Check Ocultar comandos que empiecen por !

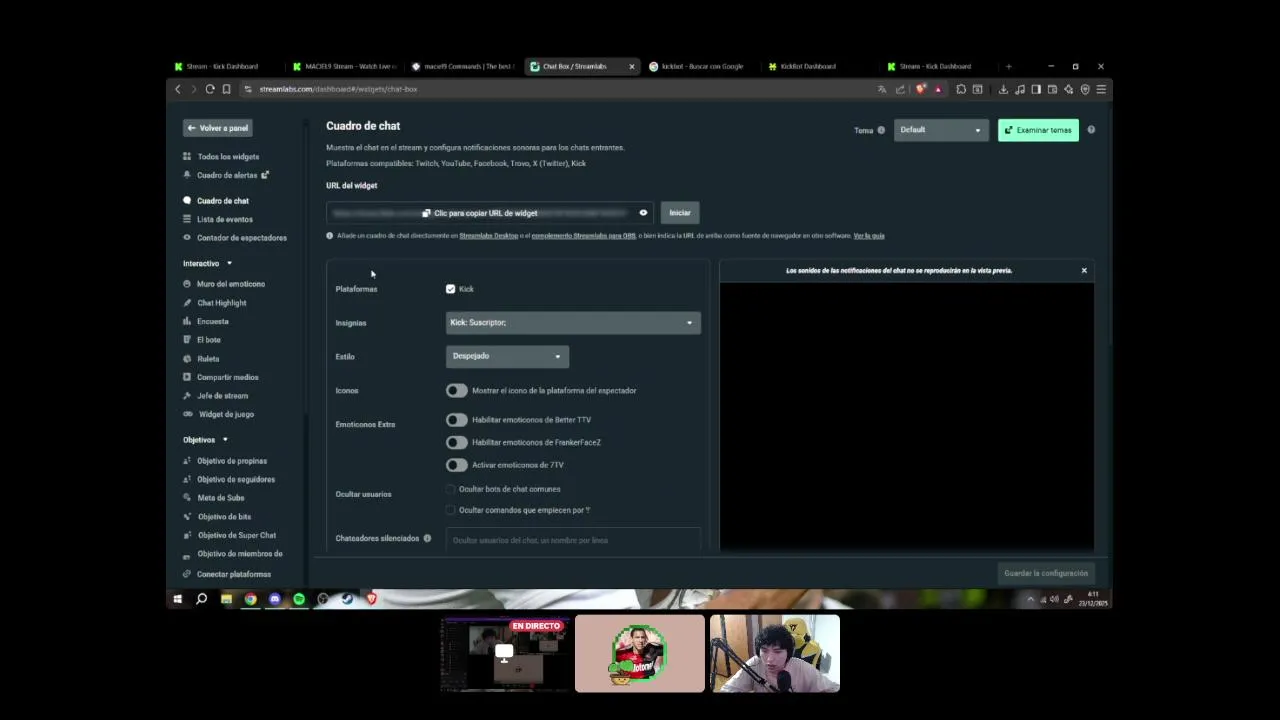click(x=451, y=510)
